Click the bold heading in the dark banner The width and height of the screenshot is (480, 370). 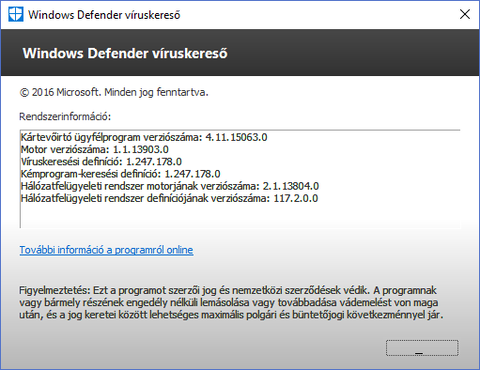point(125,53)
